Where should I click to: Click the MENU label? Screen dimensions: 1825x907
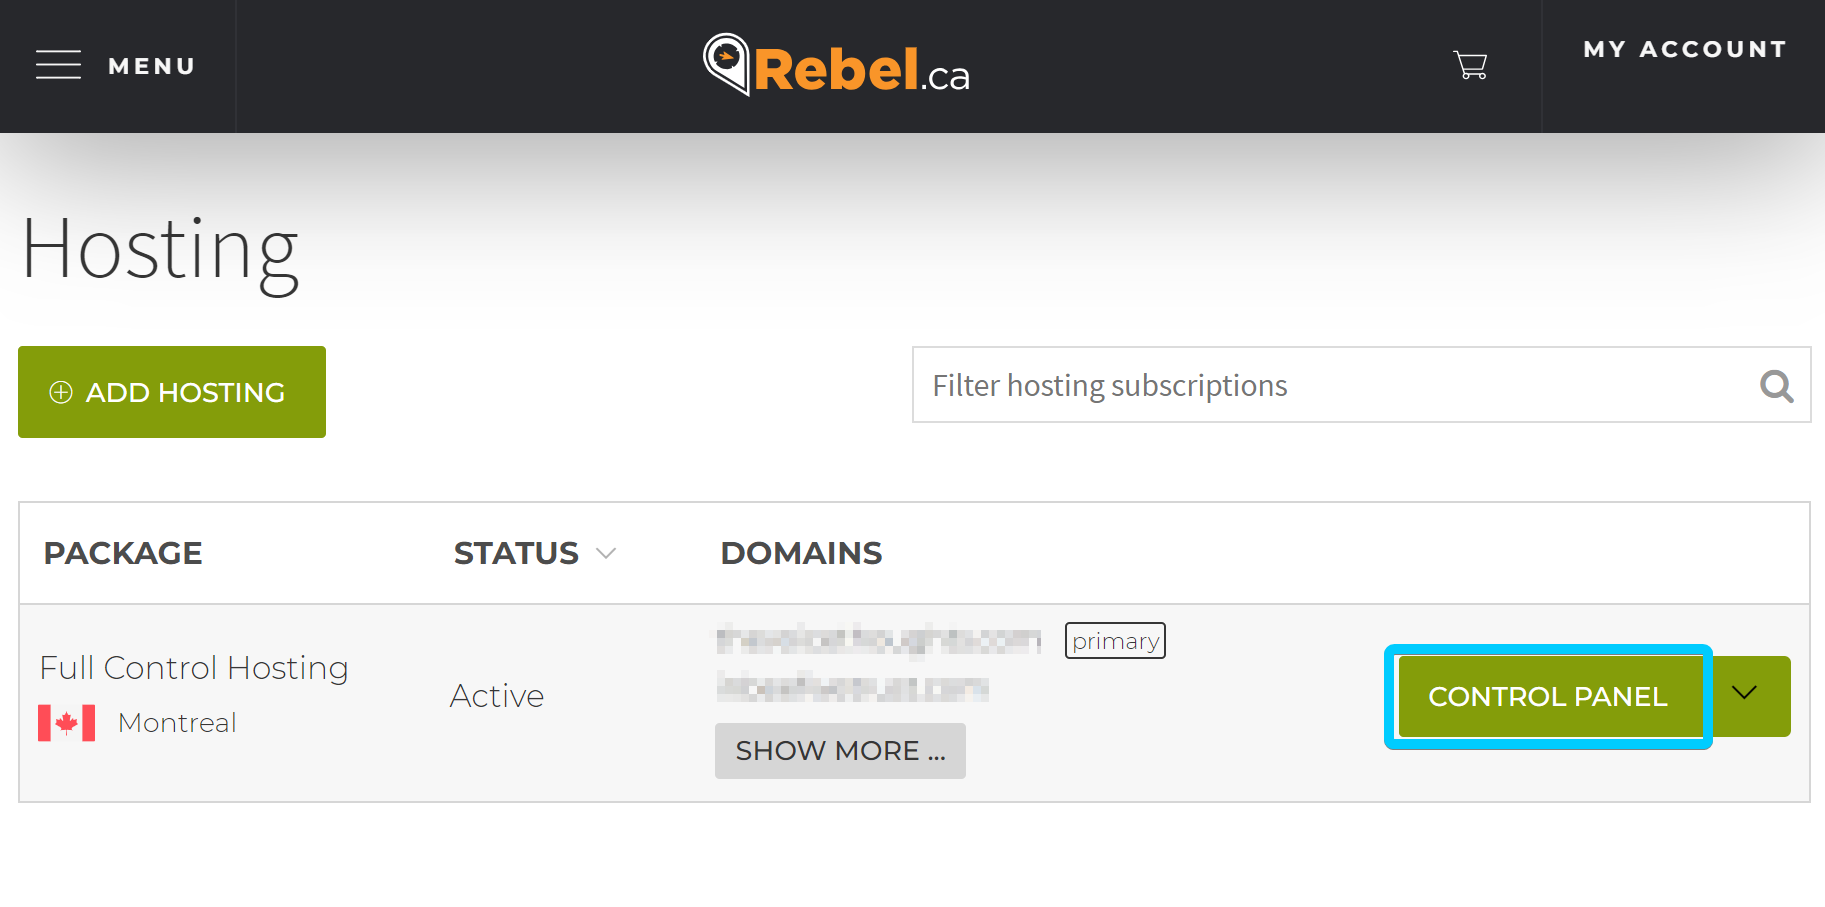(x=152, y=66)
